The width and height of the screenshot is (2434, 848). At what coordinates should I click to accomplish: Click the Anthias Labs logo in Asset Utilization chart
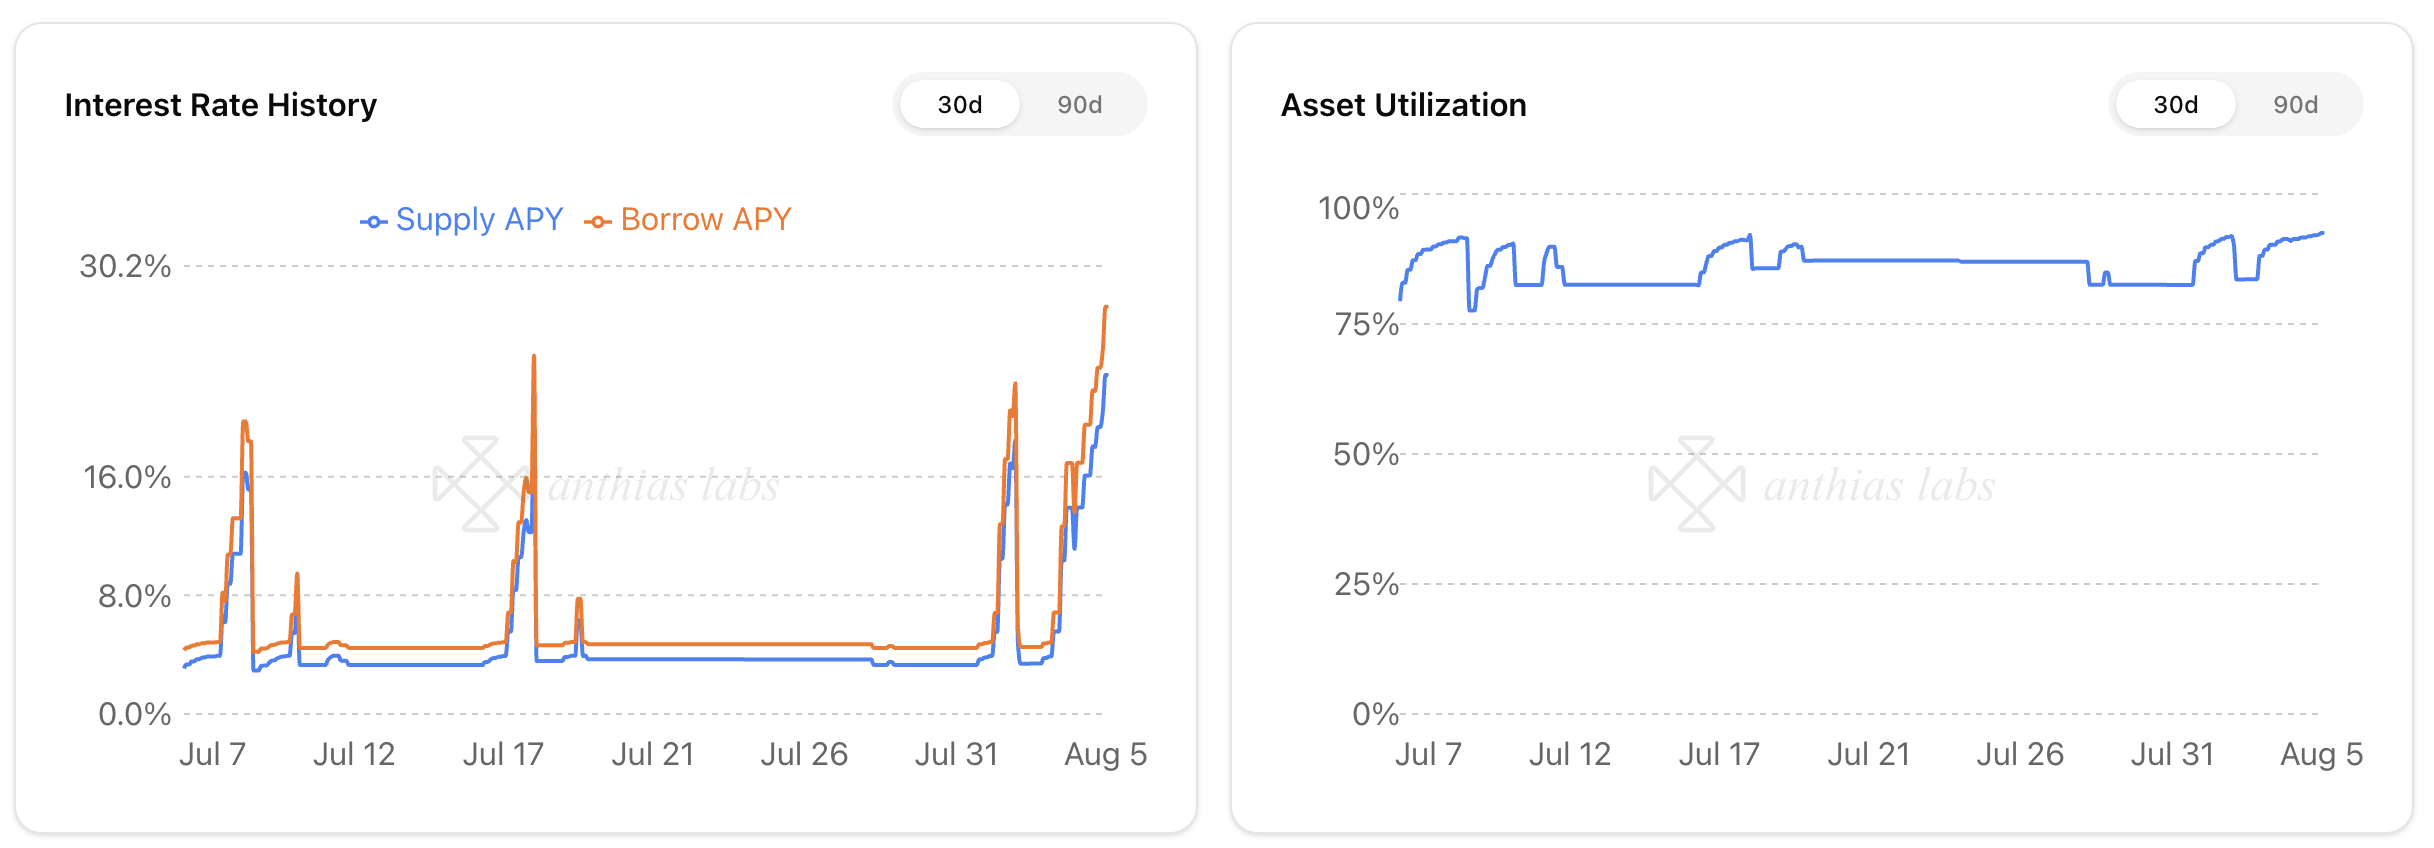point(1696,484)
